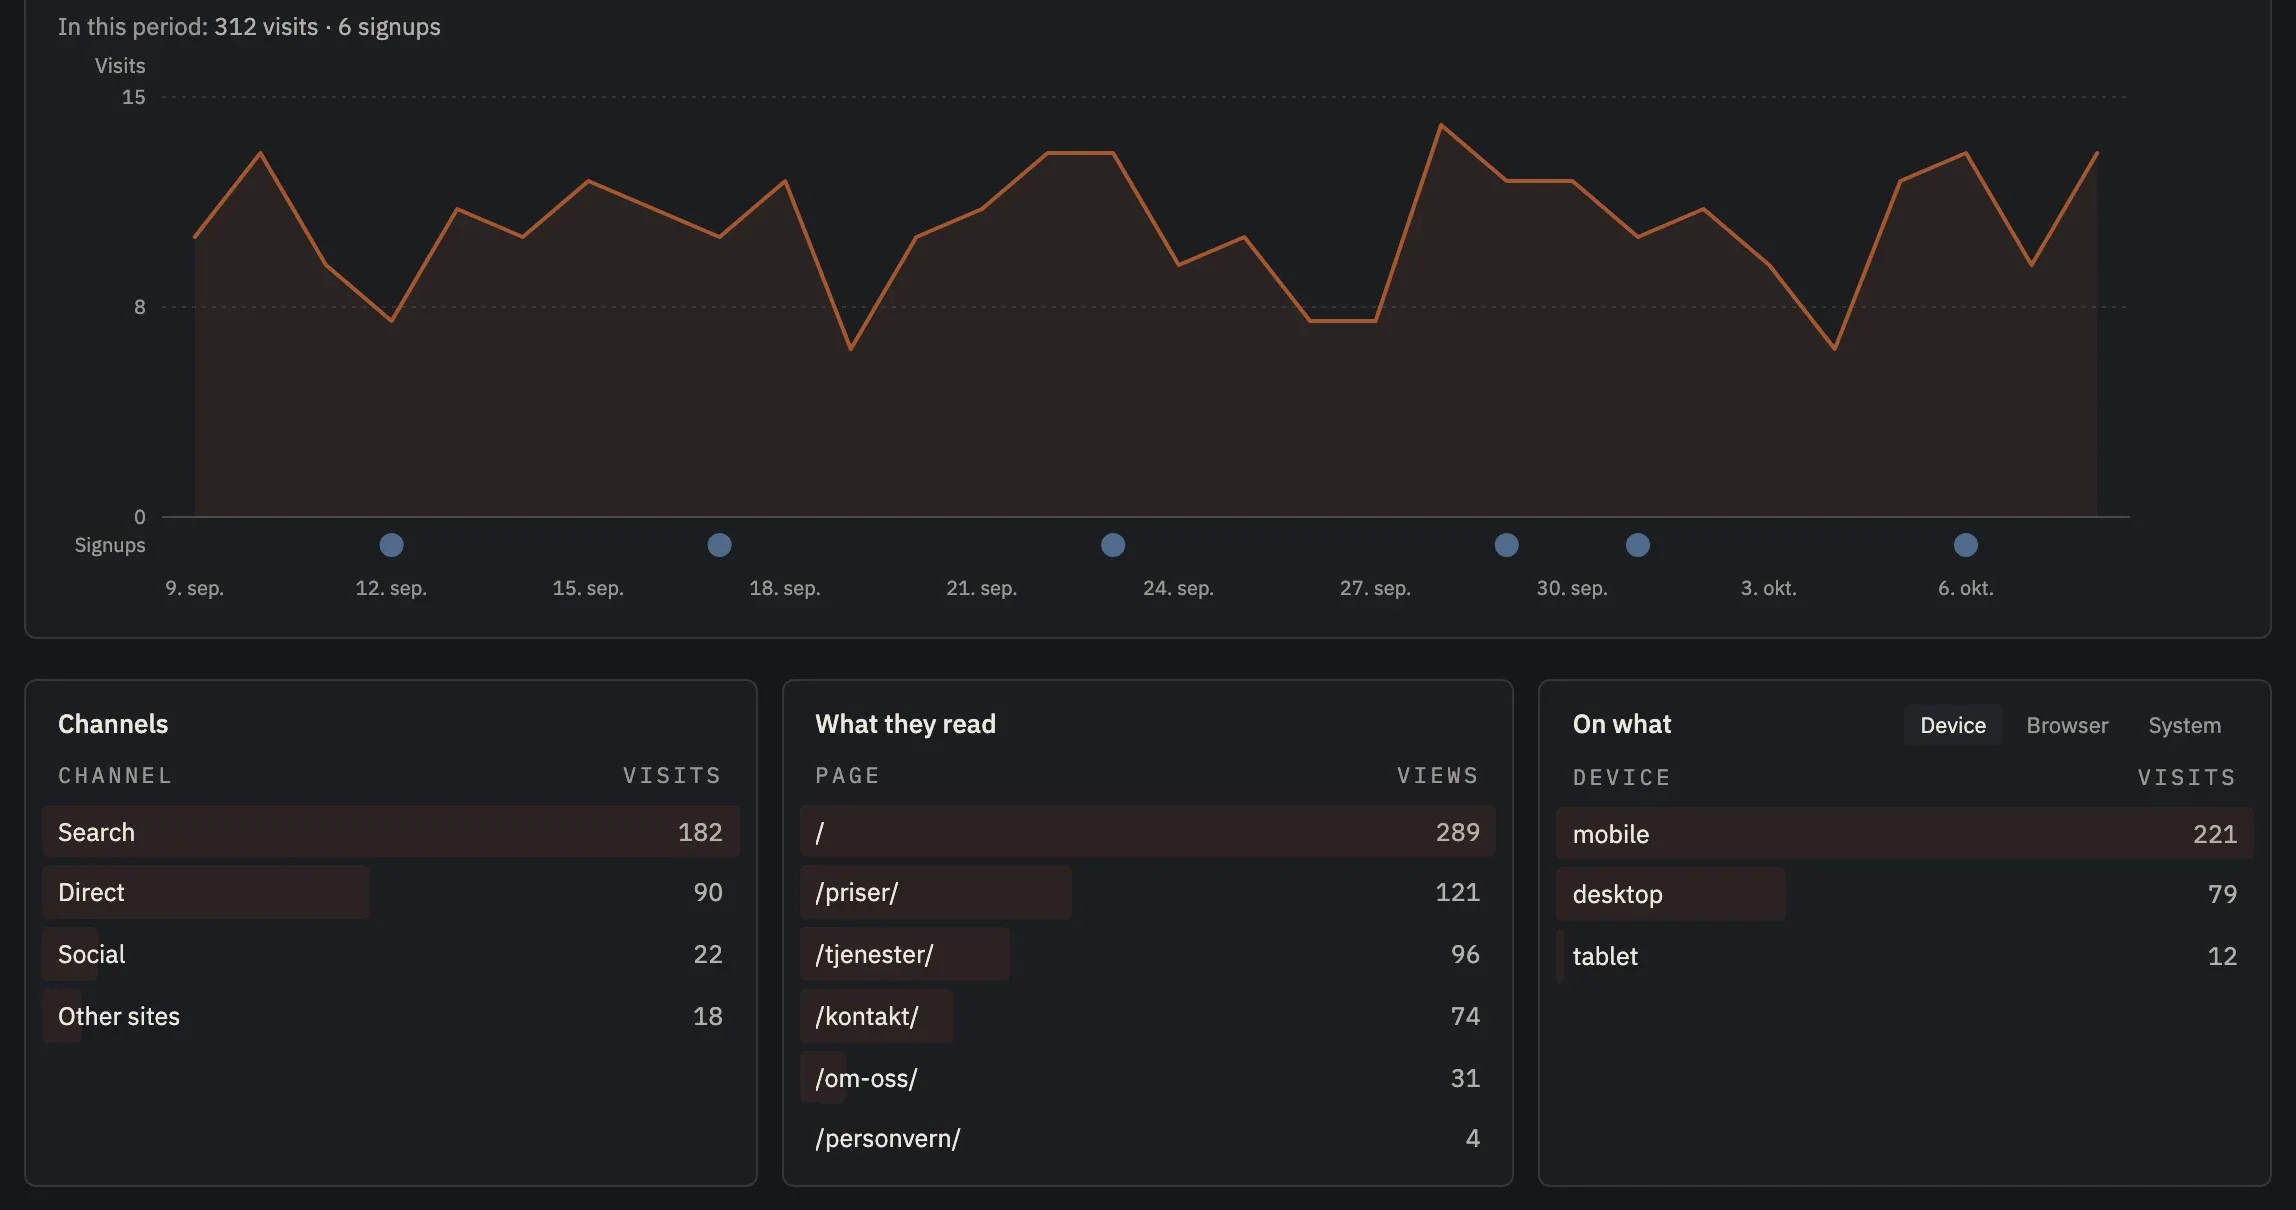Open the /om-oss/ page row
Image resolution: width=2296 pixels, height=1210 pixels.
tap(1147, 1078)
